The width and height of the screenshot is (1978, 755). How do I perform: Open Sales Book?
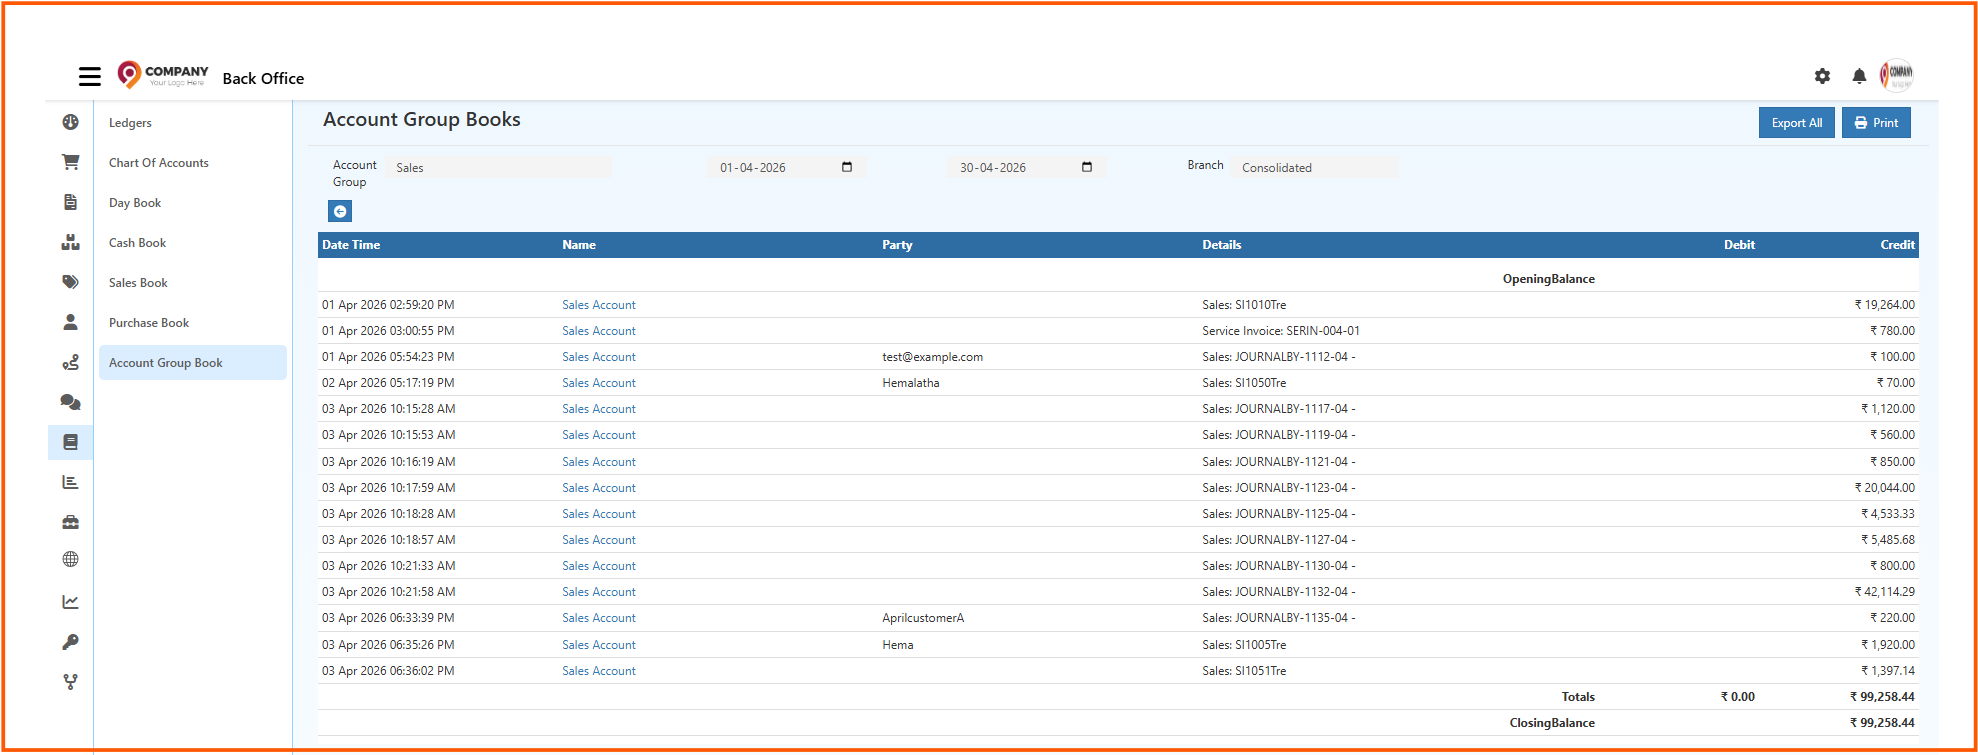tap(138, 283)
